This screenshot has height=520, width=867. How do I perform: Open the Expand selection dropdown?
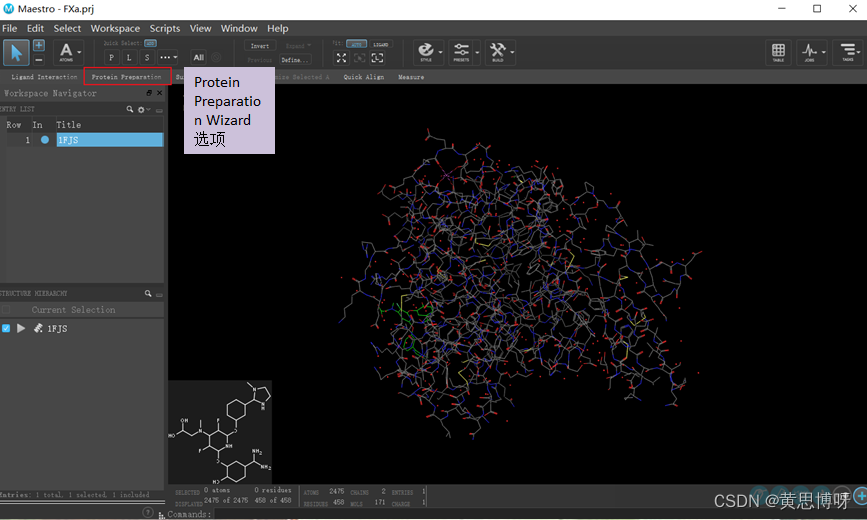(x=298, y=46)
